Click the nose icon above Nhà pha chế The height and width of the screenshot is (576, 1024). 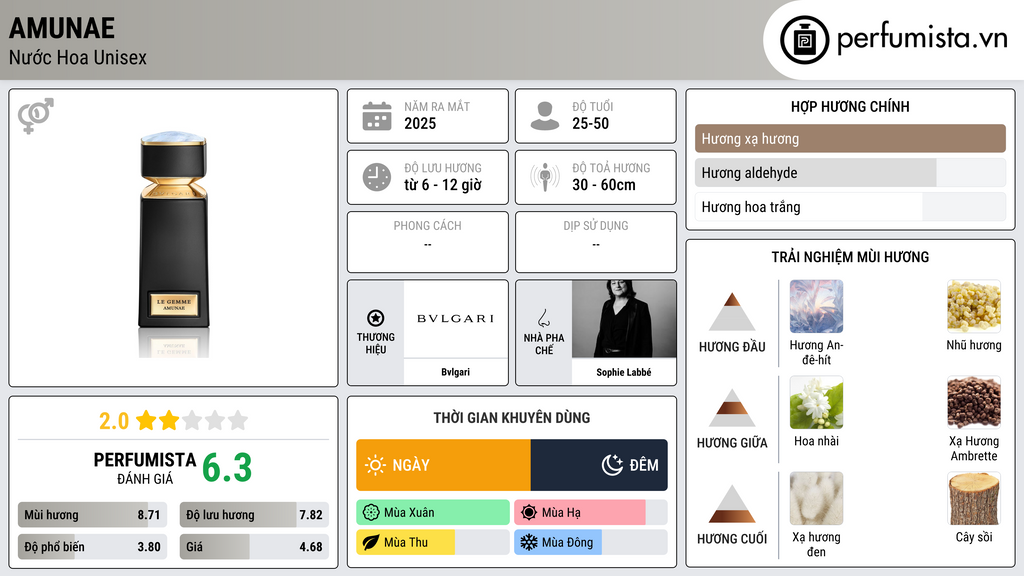(x=543, y=318)
